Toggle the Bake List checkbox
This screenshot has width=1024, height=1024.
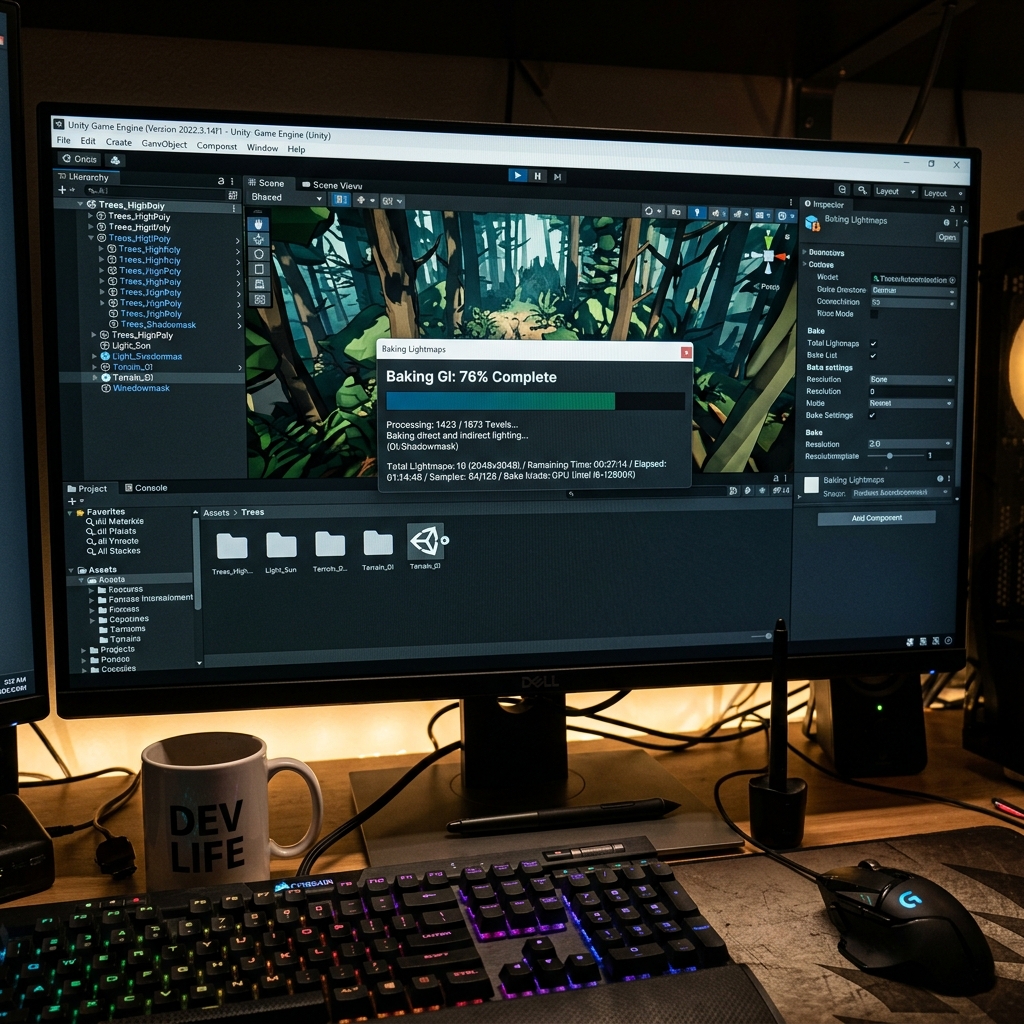coord(873,356)
